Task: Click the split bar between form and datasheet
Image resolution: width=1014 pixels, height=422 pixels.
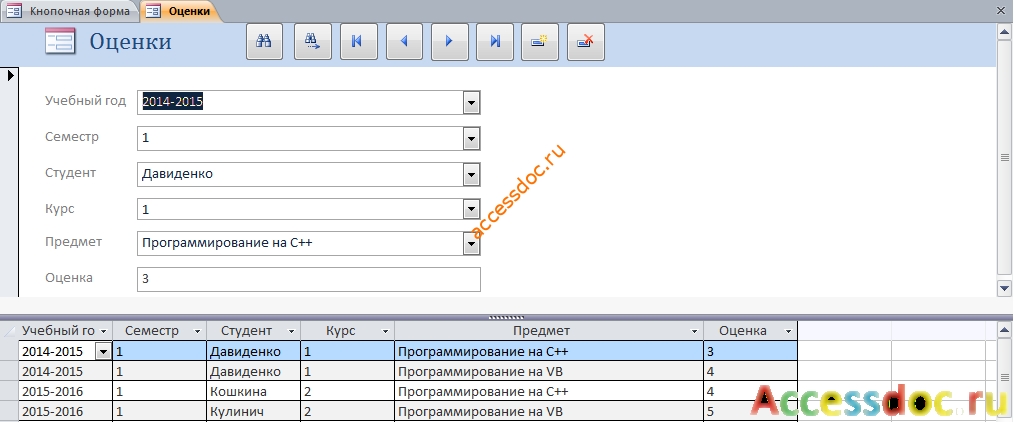Action: click(x=506, y=317)
